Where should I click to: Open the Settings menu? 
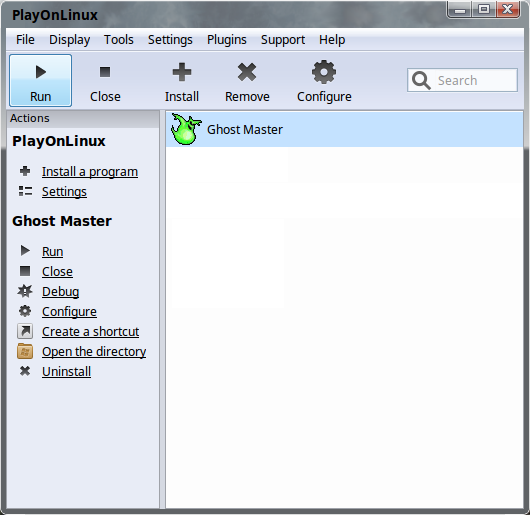point(170,40)
